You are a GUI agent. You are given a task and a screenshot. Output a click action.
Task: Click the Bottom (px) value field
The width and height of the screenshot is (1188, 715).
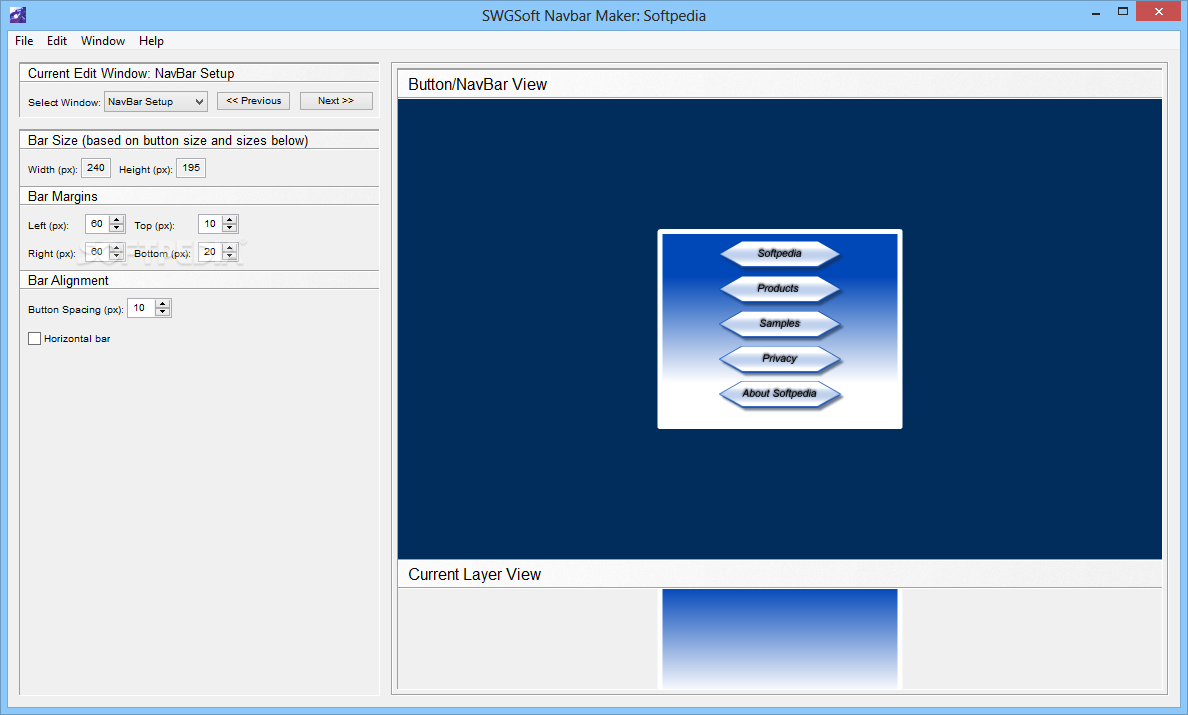coord(211,252)
